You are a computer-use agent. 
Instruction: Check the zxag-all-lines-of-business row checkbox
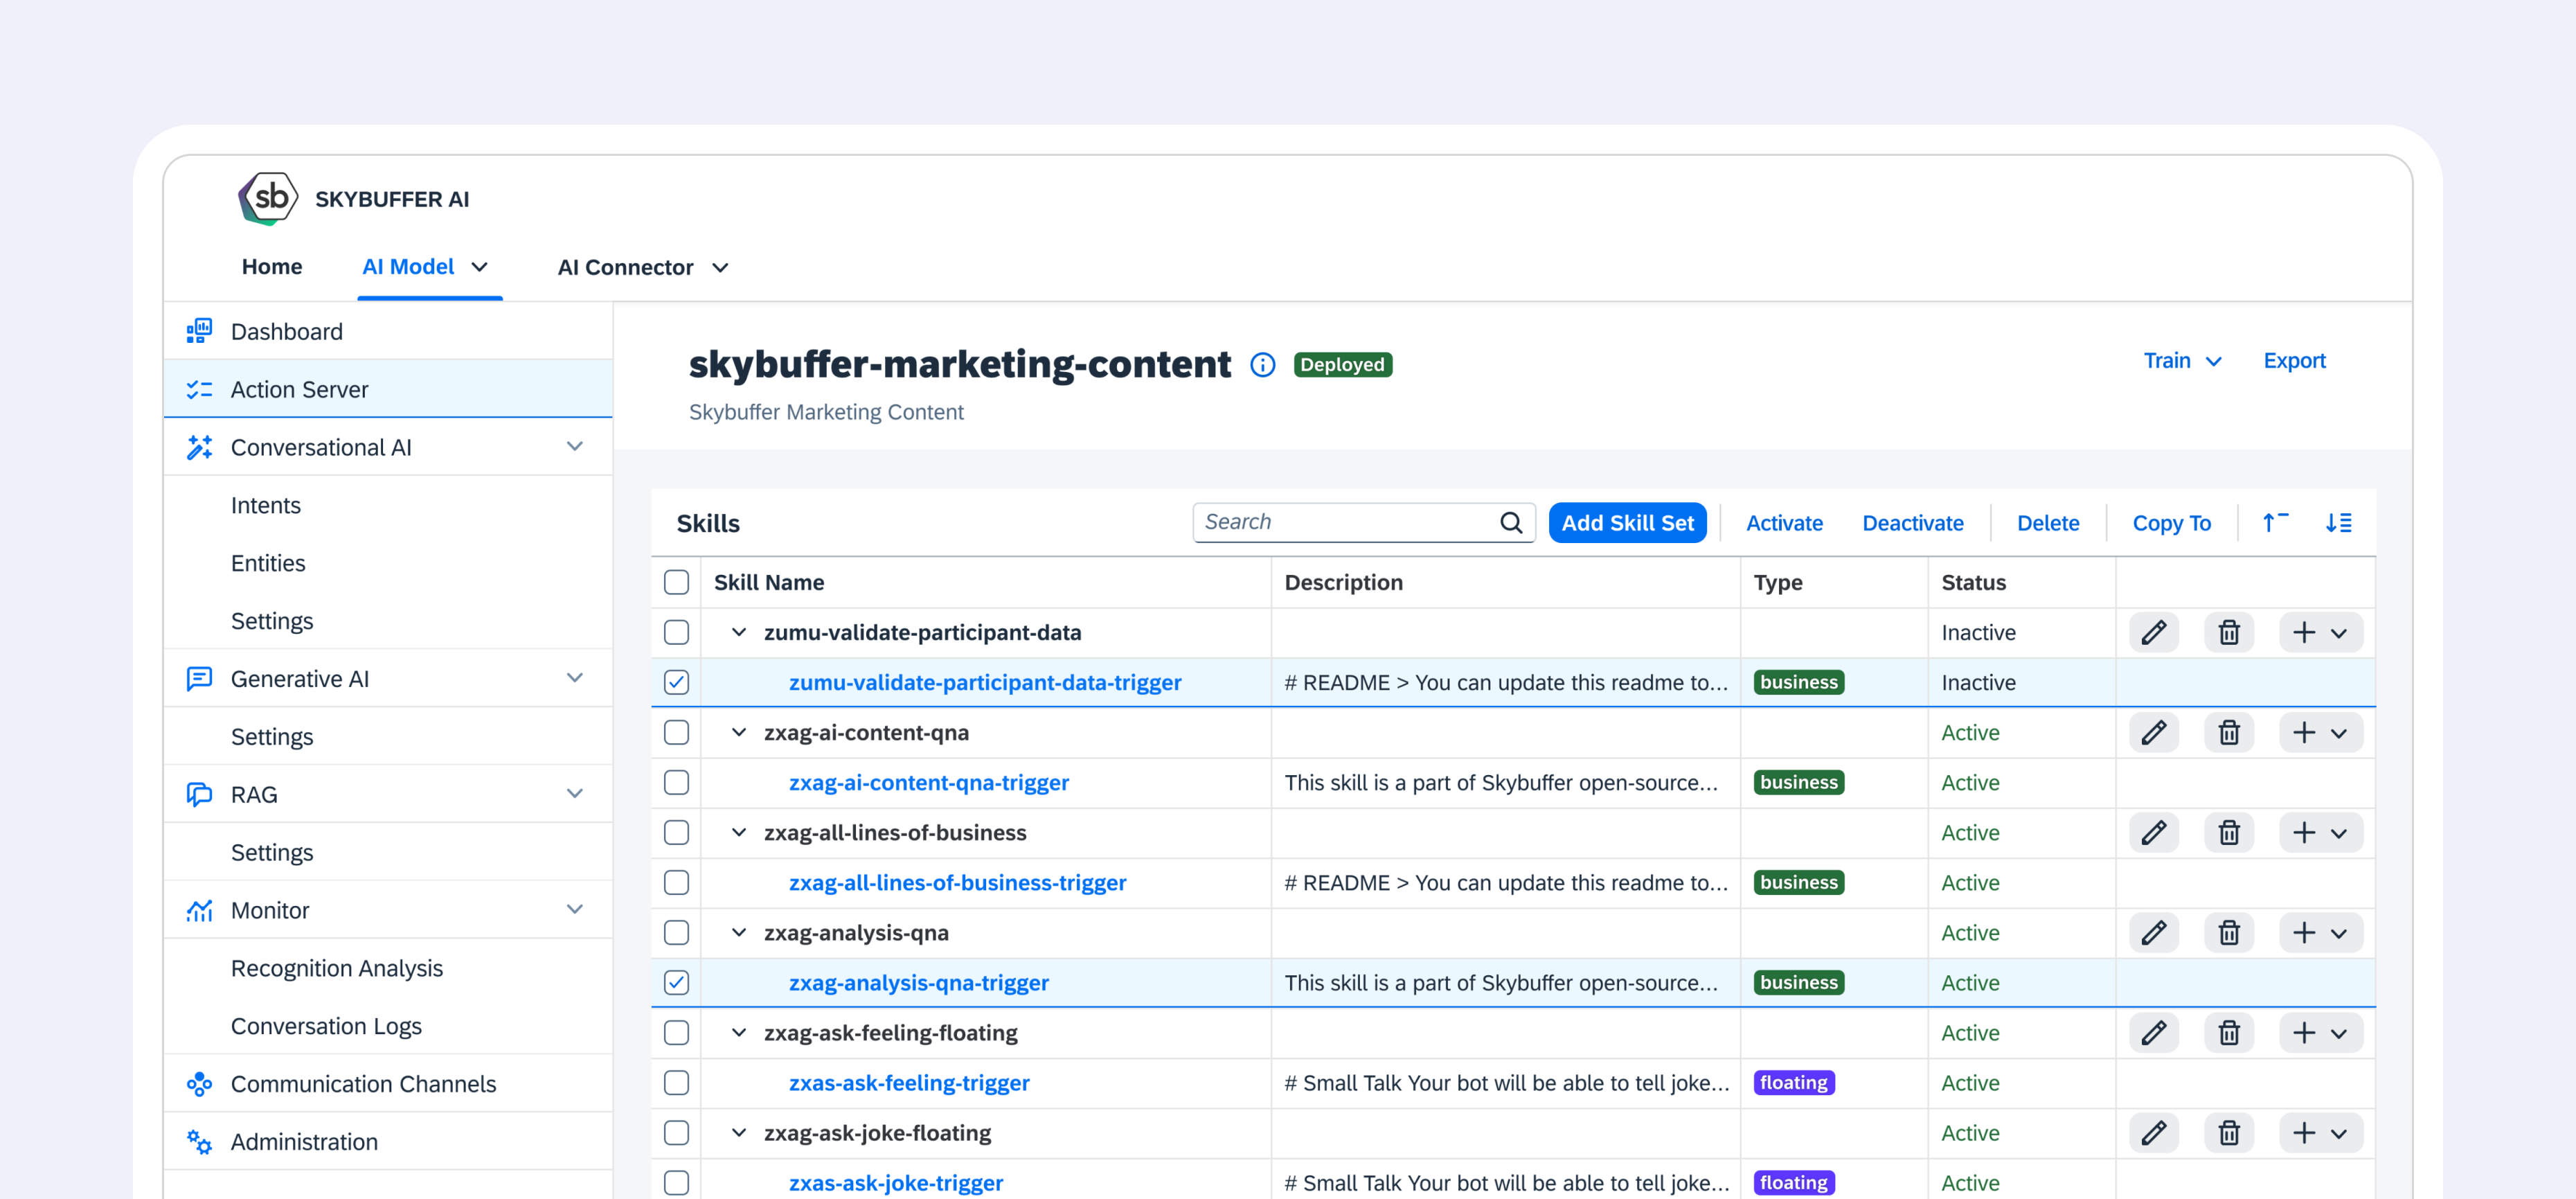point(676,832)
